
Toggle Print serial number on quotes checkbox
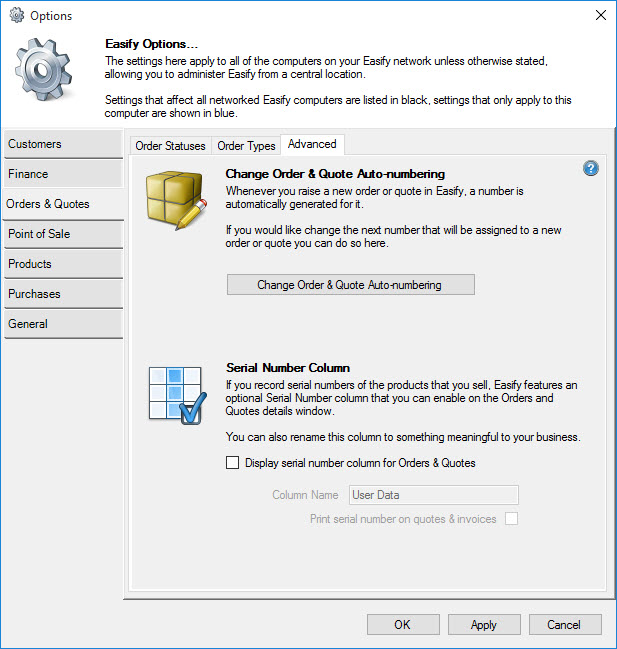point(511,518)
